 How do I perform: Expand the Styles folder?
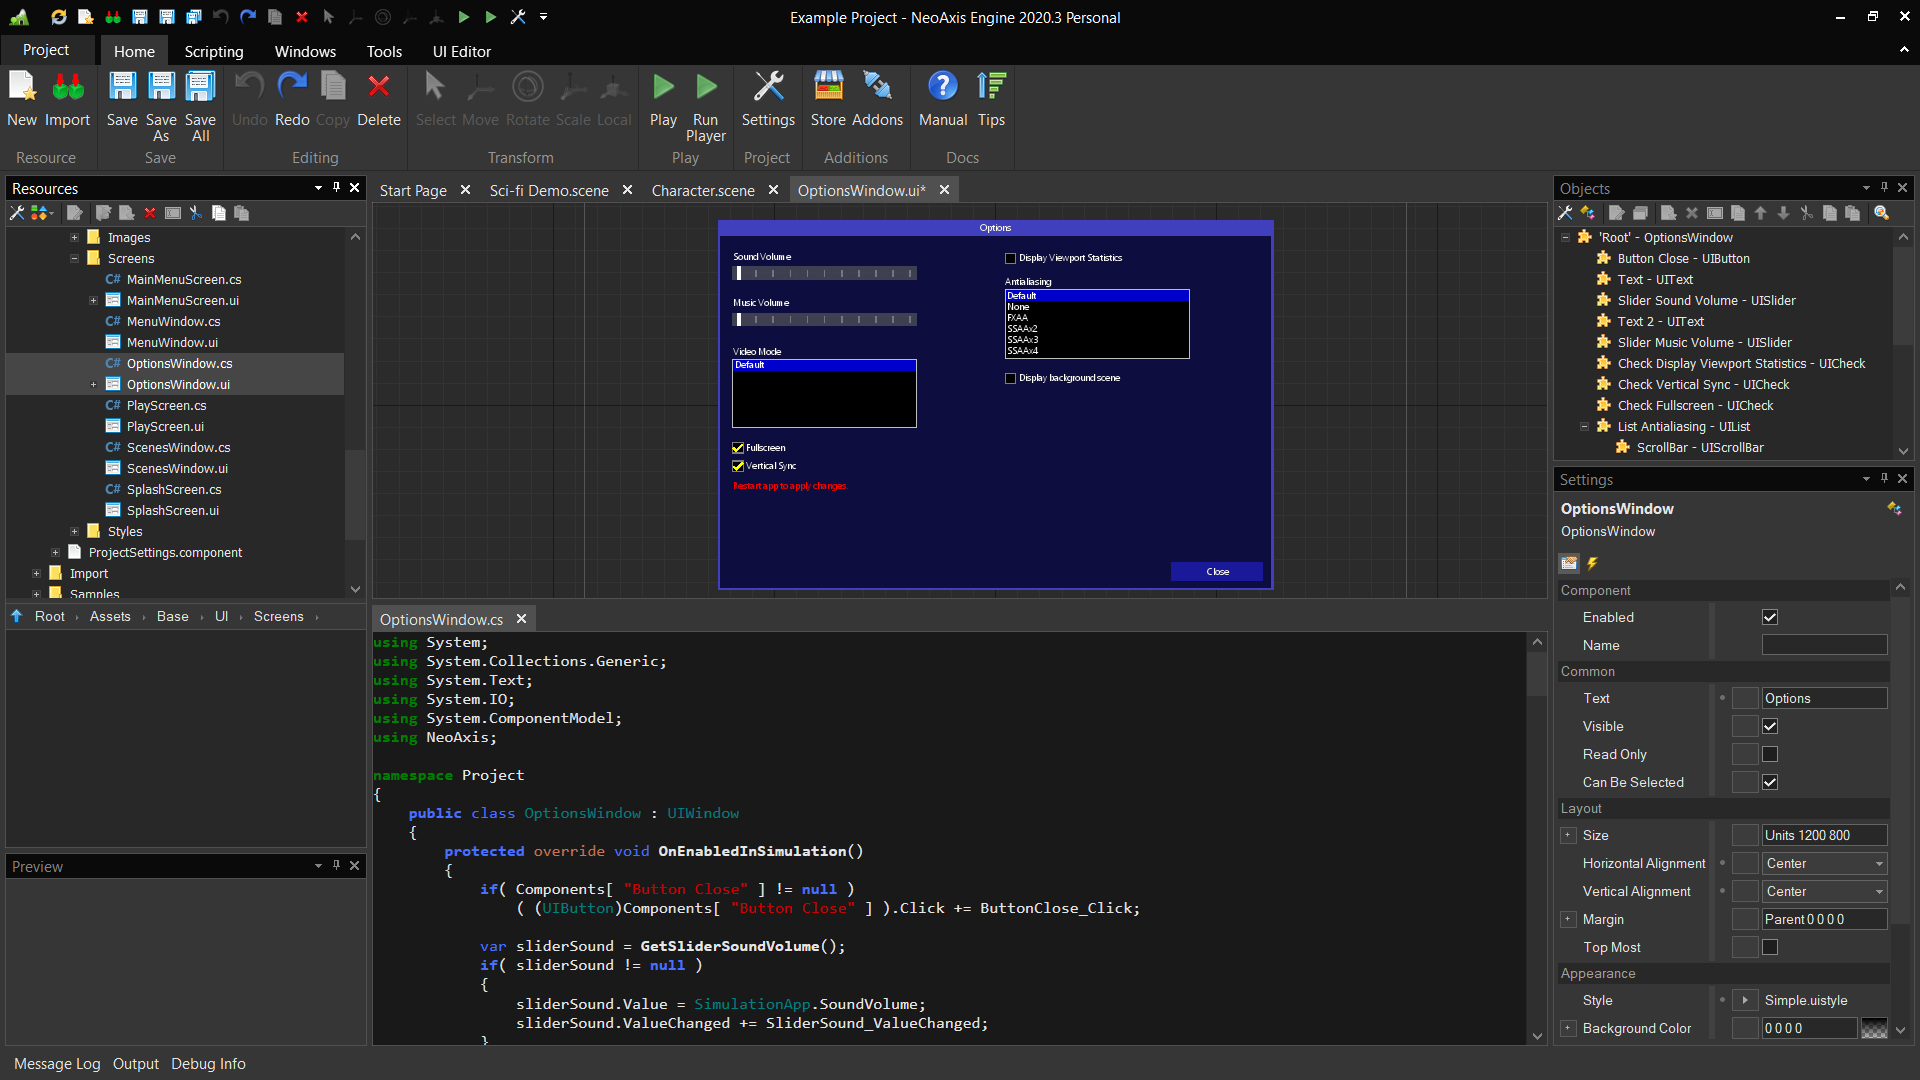[75, 532]
